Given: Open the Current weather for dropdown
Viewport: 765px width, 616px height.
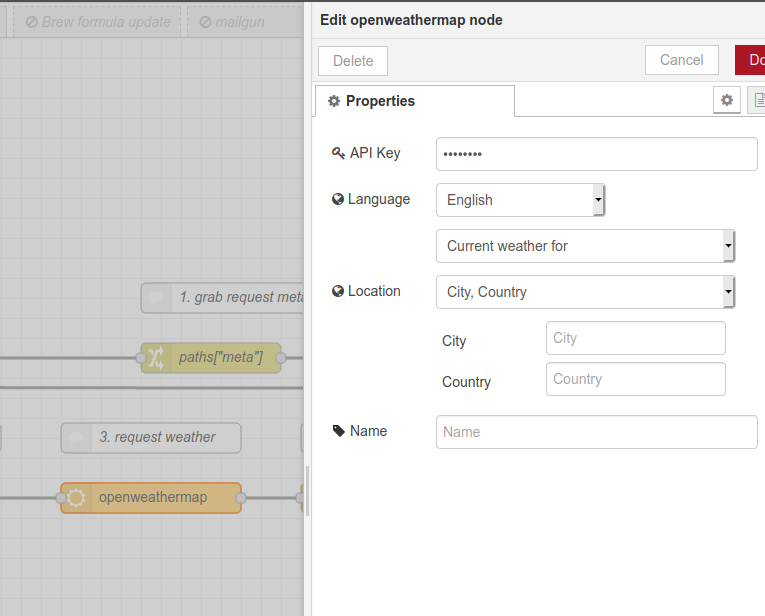Looking at the screenshot, I should (x=585, y=246).
